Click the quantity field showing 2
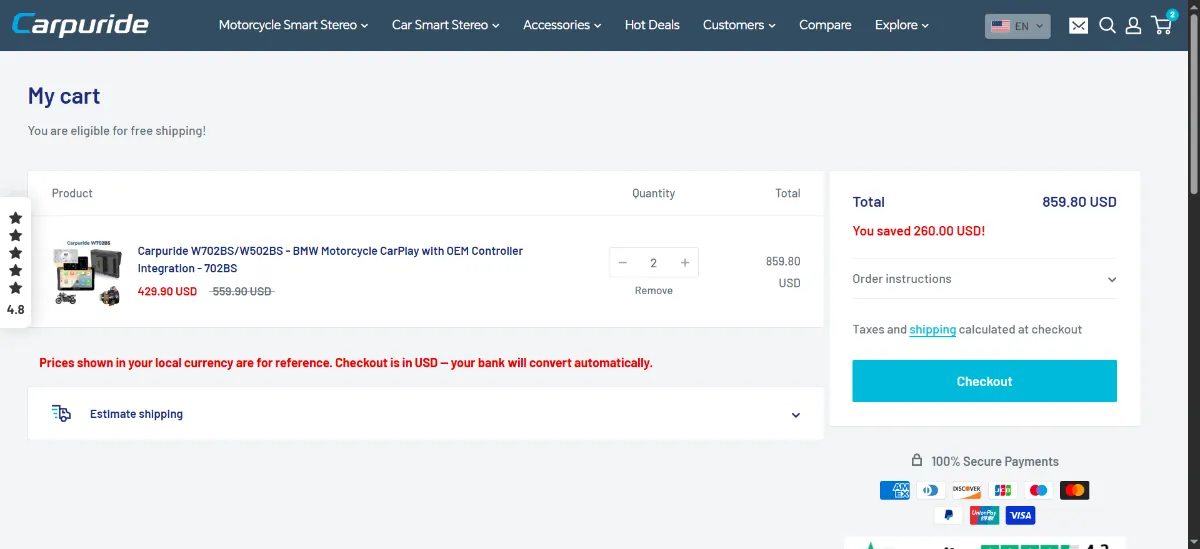 [654, 263]
